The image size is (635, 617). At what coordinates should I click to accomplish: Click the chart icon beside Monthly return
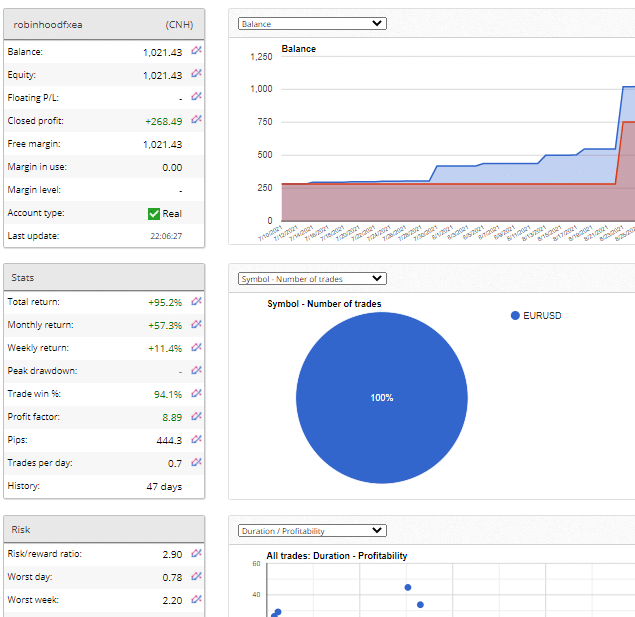point(197,324)
